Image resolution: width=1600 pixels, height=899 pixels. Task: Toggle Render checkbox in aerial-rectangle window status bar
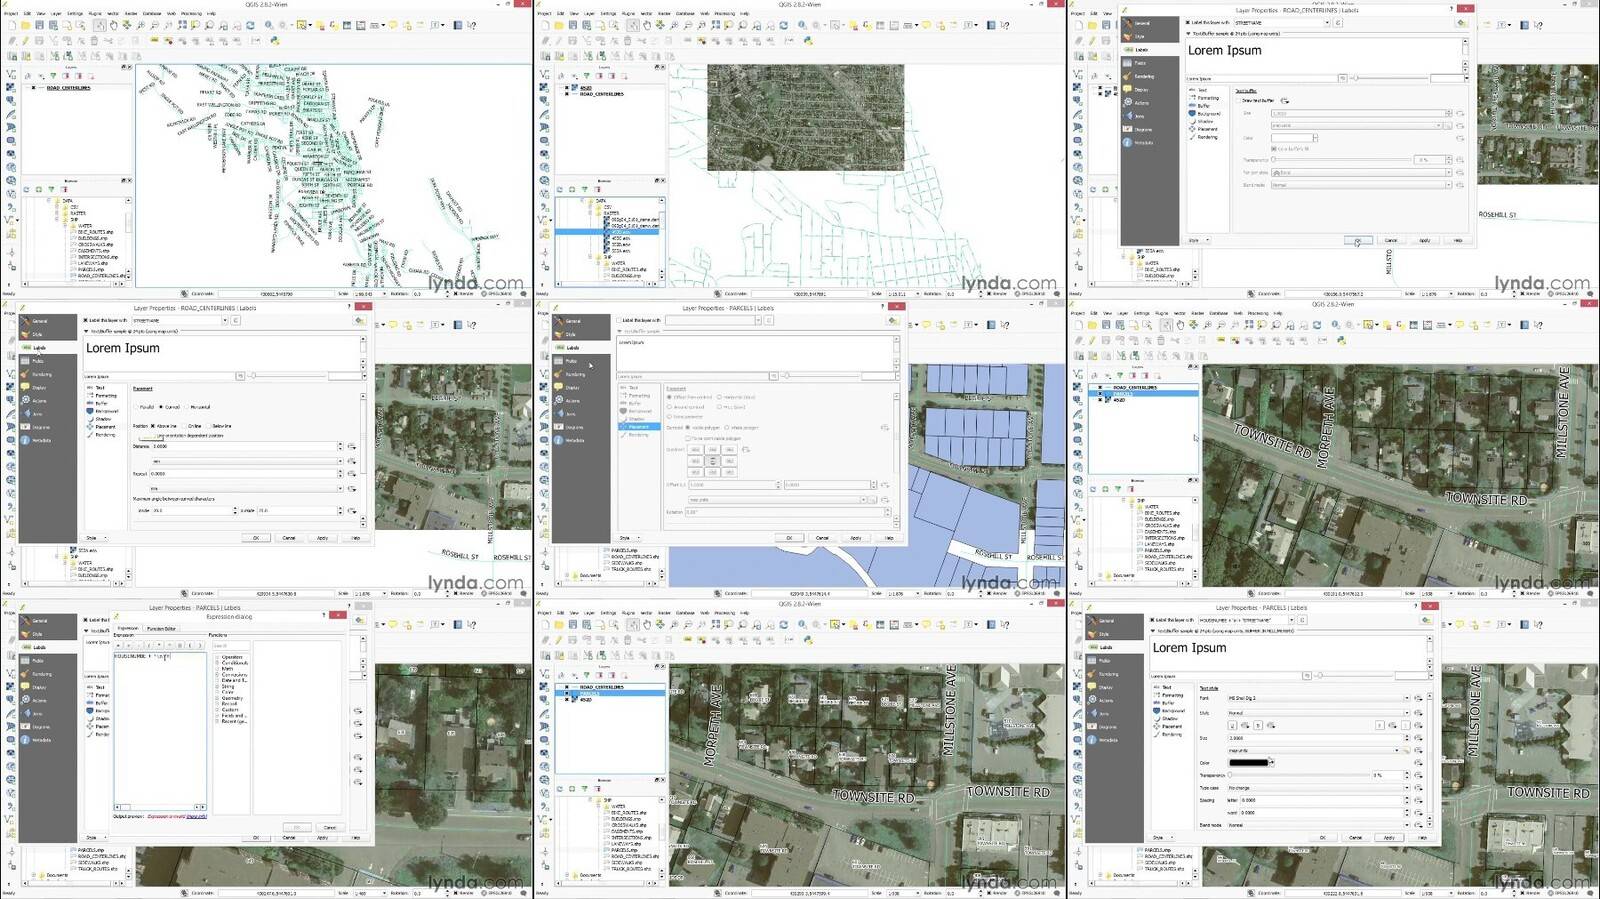pyautogui.click(x=989, y=294)
